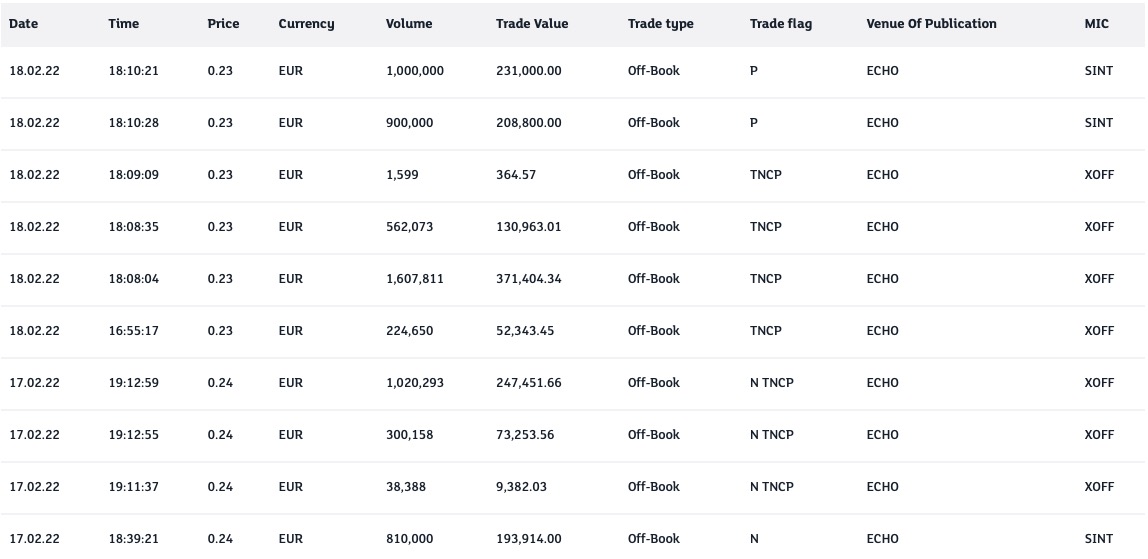This screenshot has height=559, width=1148.
Task: Click the Date column header
Action: (23, 24)
